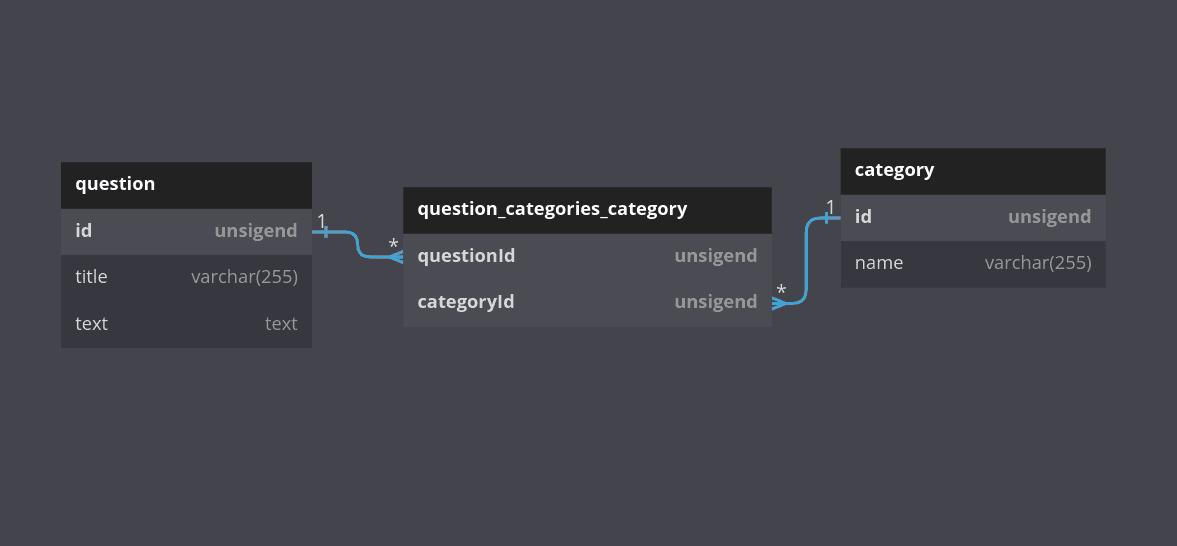This screenshot has height=546, width=1177.
Task: Click the "*" cardinality marker beside questionId
Action: point(393,245)
